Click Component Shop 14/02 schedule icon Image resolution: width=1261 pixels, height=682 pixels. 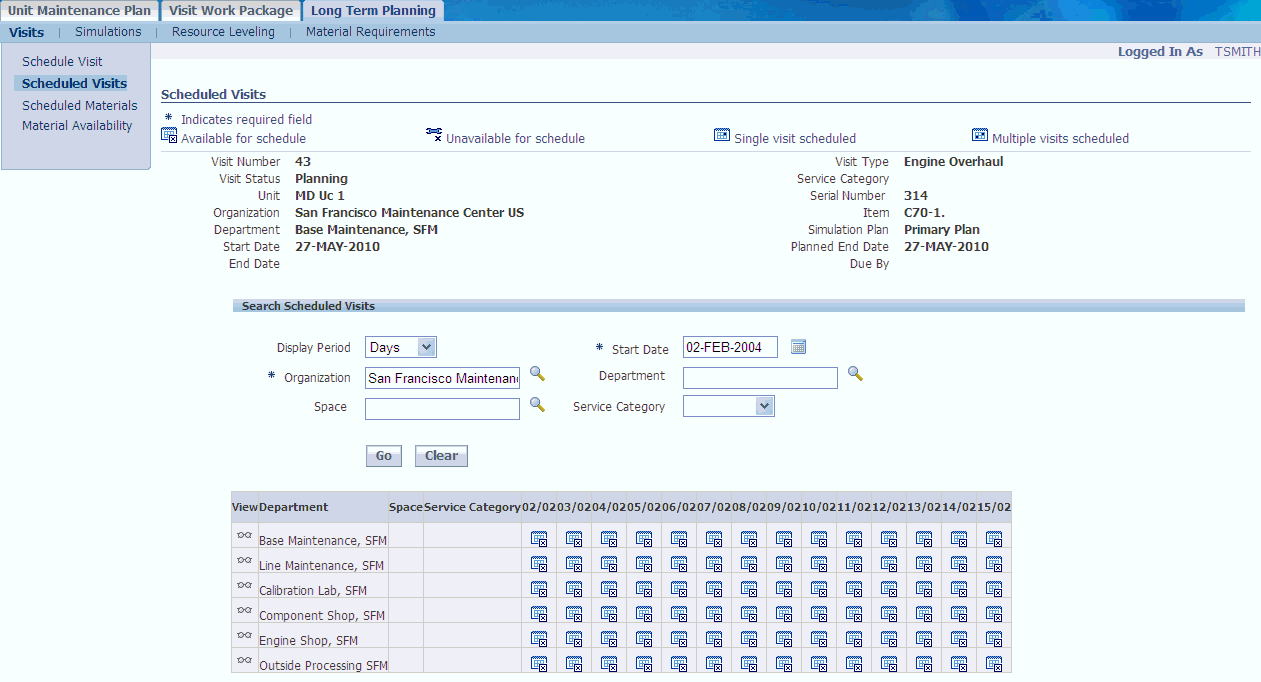pos(959,613)
